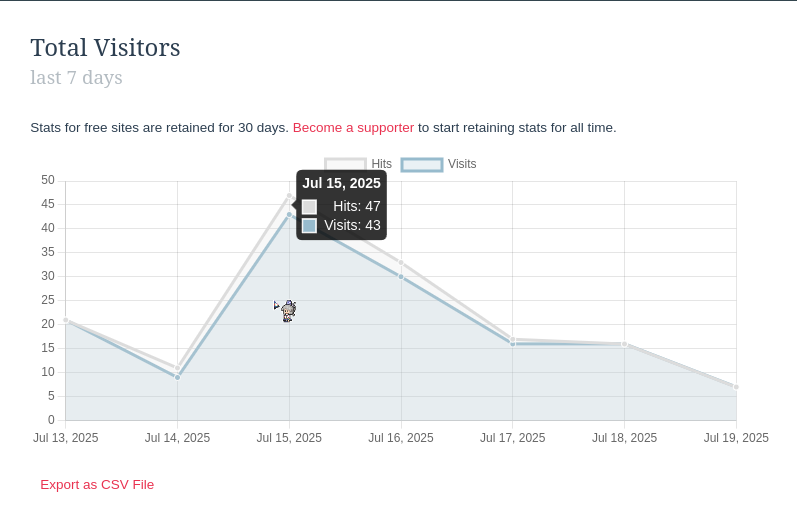Screen dimensions: 797x506
Task: Select the Jul 15 Visits data point
Action: click(x=289, y=215)
